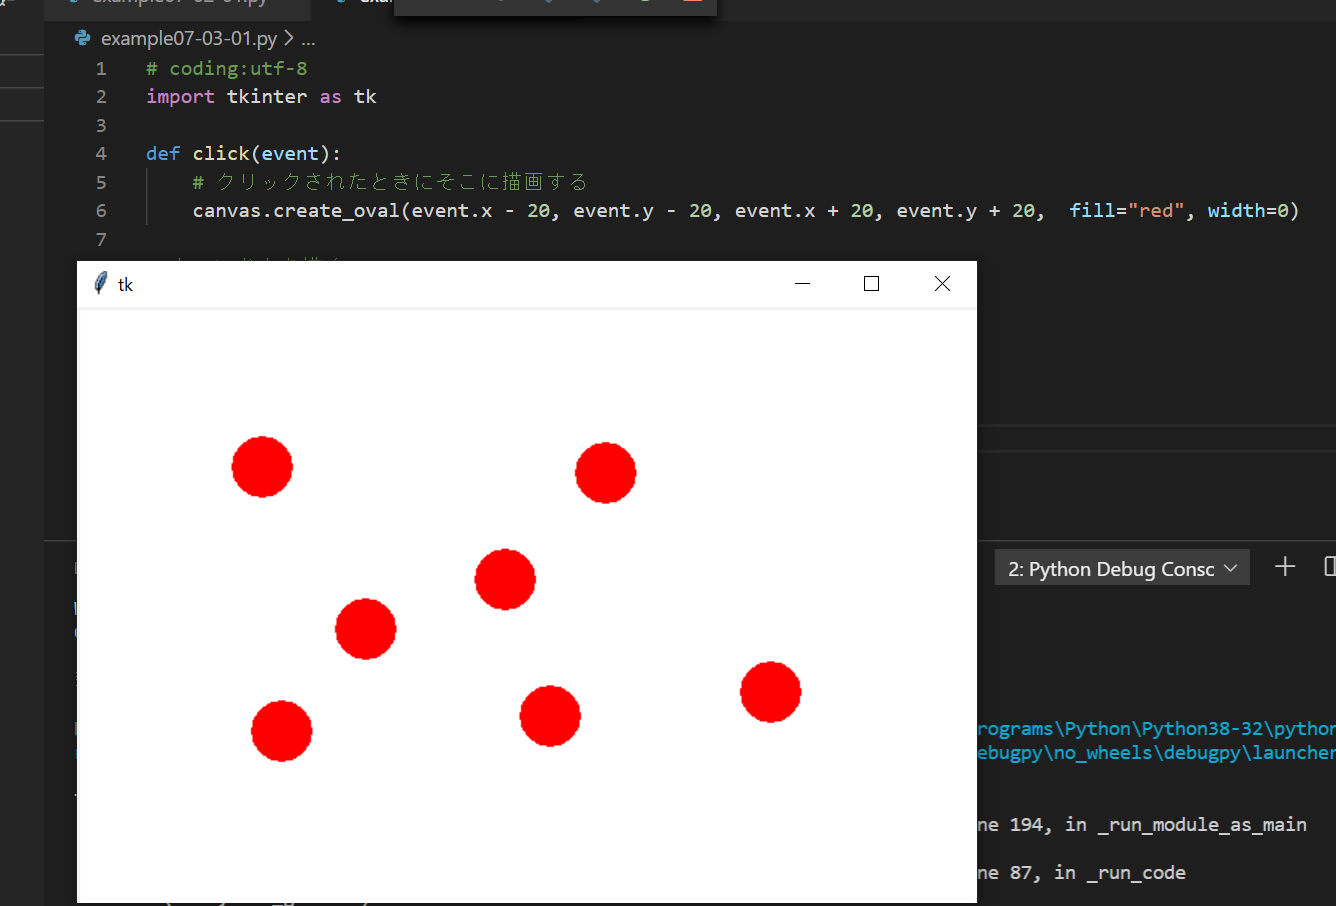Screen dimensions: 1336x906
Task: Click terminal text 'in _run_code'
Action: coord(1120,873)
